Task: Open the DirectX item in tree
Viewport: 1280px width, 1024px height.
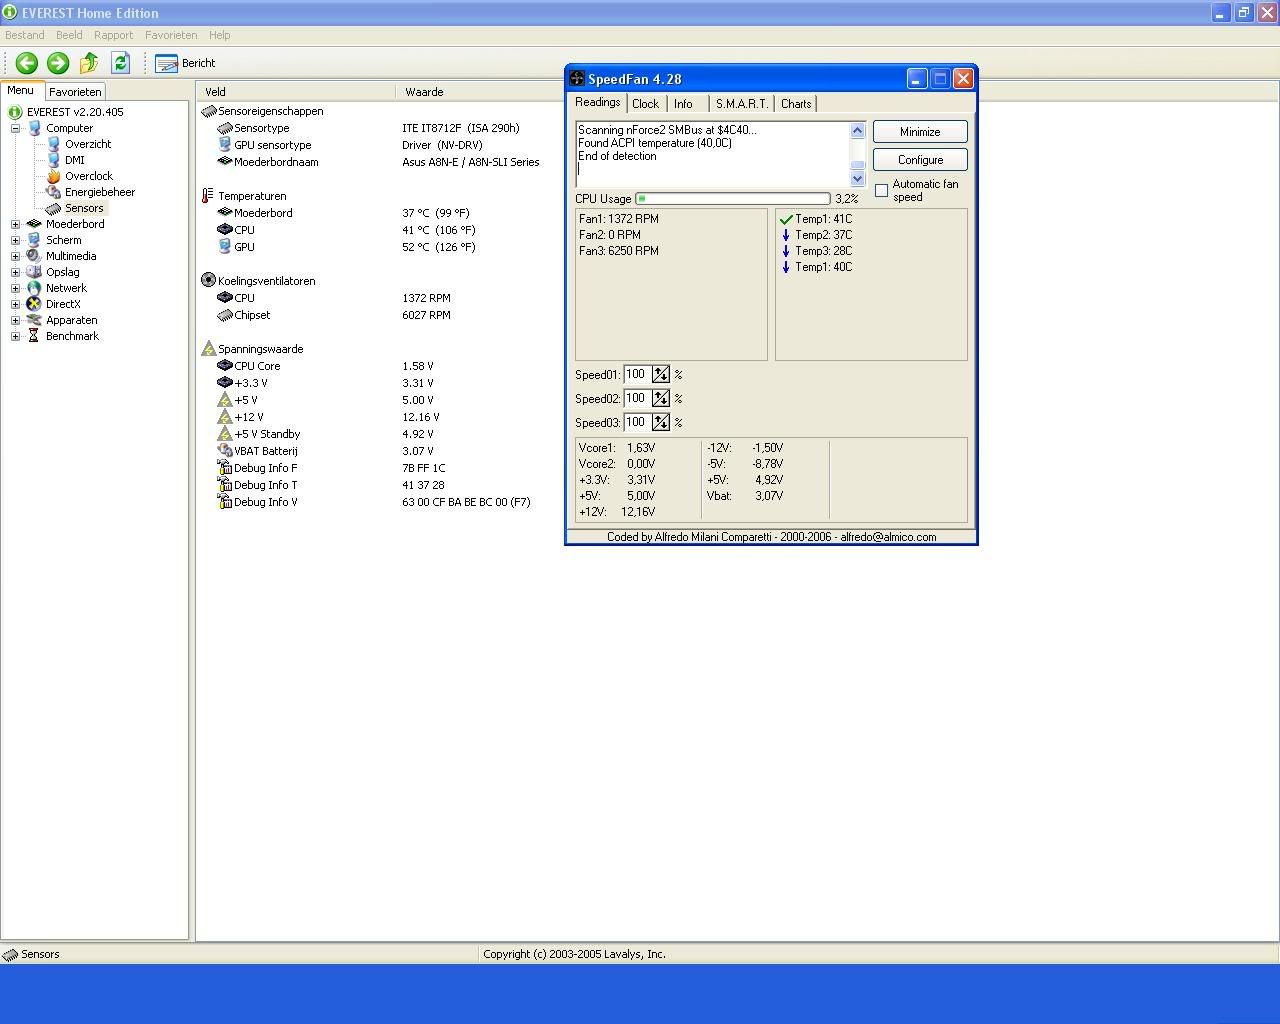Action: point(62,304)
